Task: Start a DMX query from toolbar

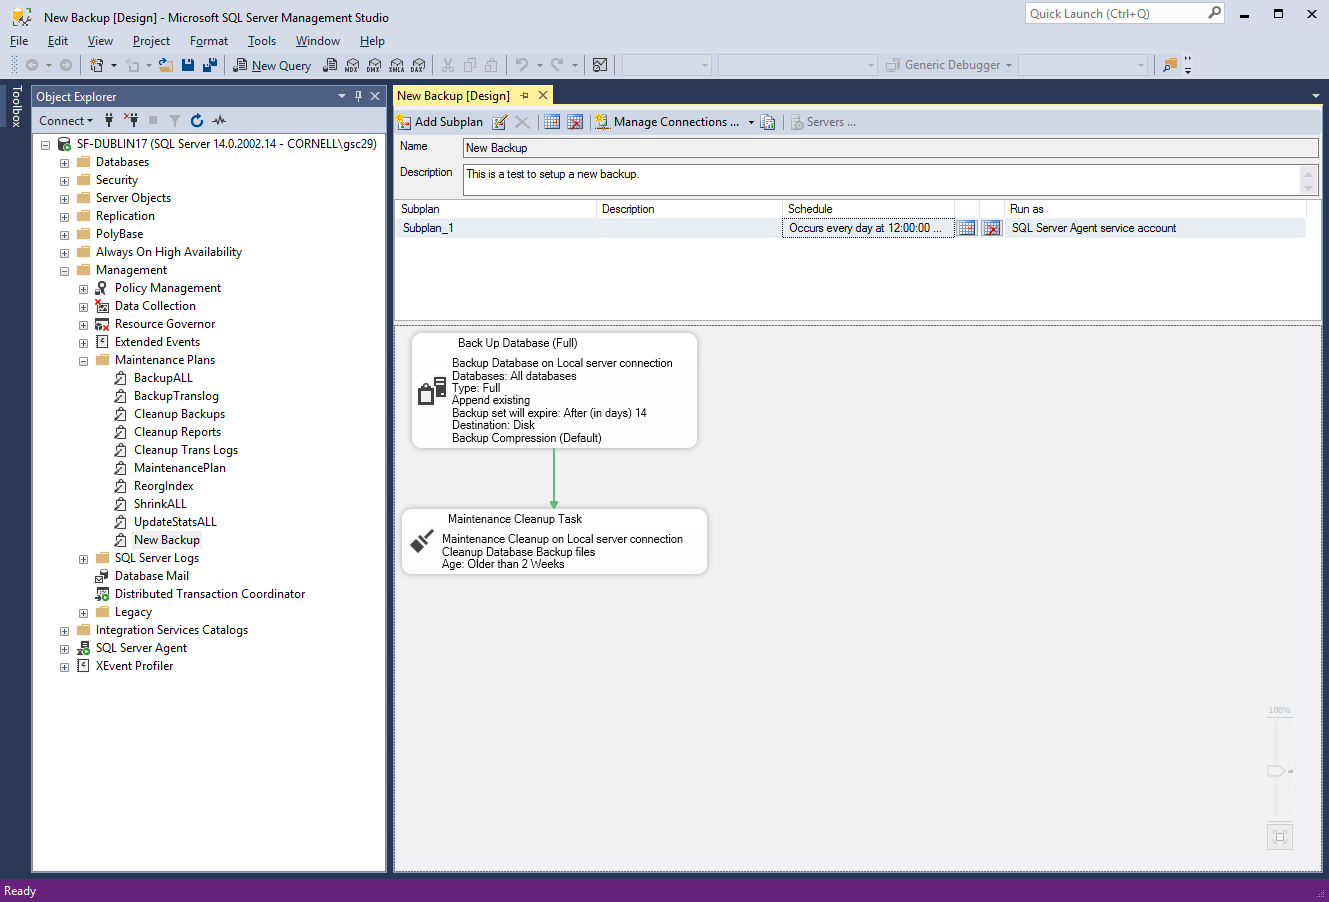Action: click(374, 65)
